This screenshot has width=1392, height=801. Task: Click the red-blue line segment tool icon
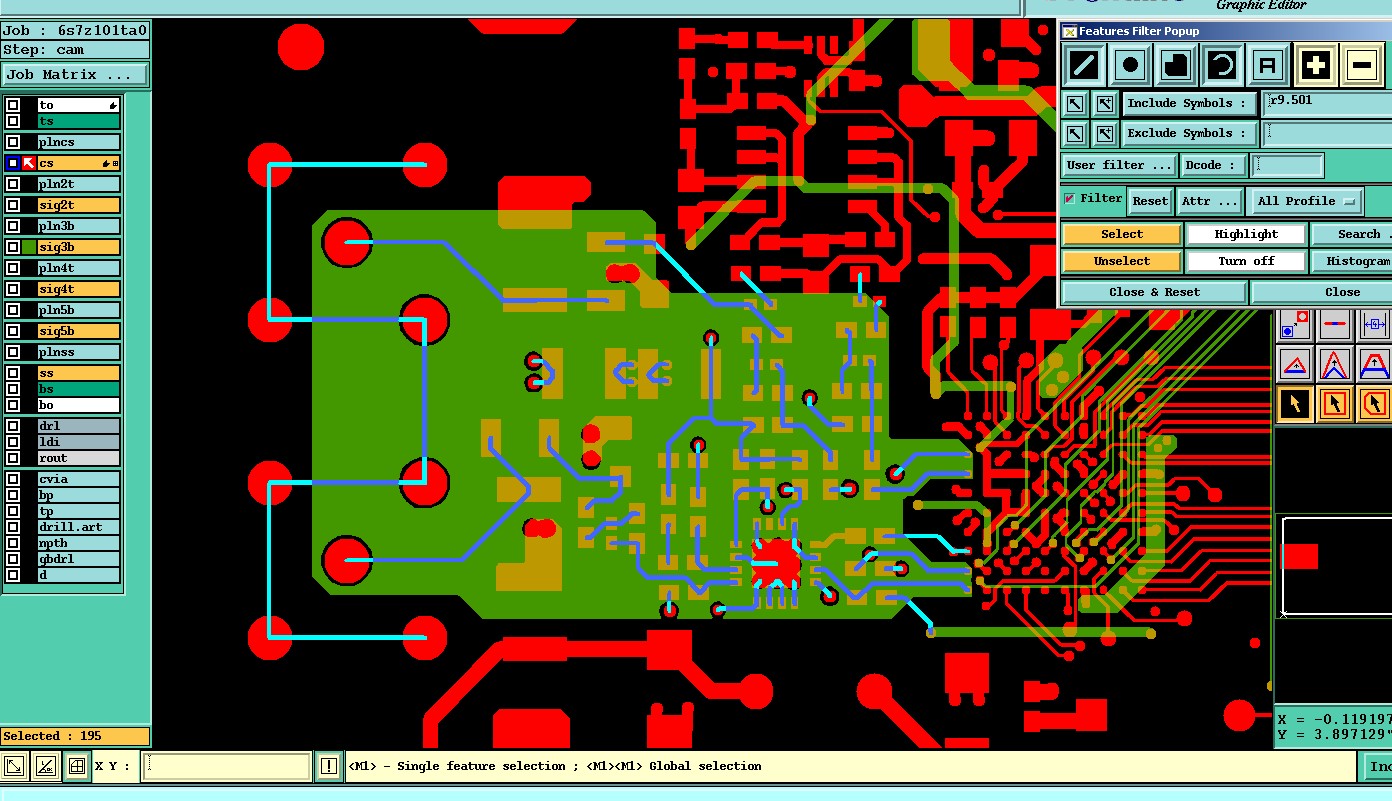1335,325
